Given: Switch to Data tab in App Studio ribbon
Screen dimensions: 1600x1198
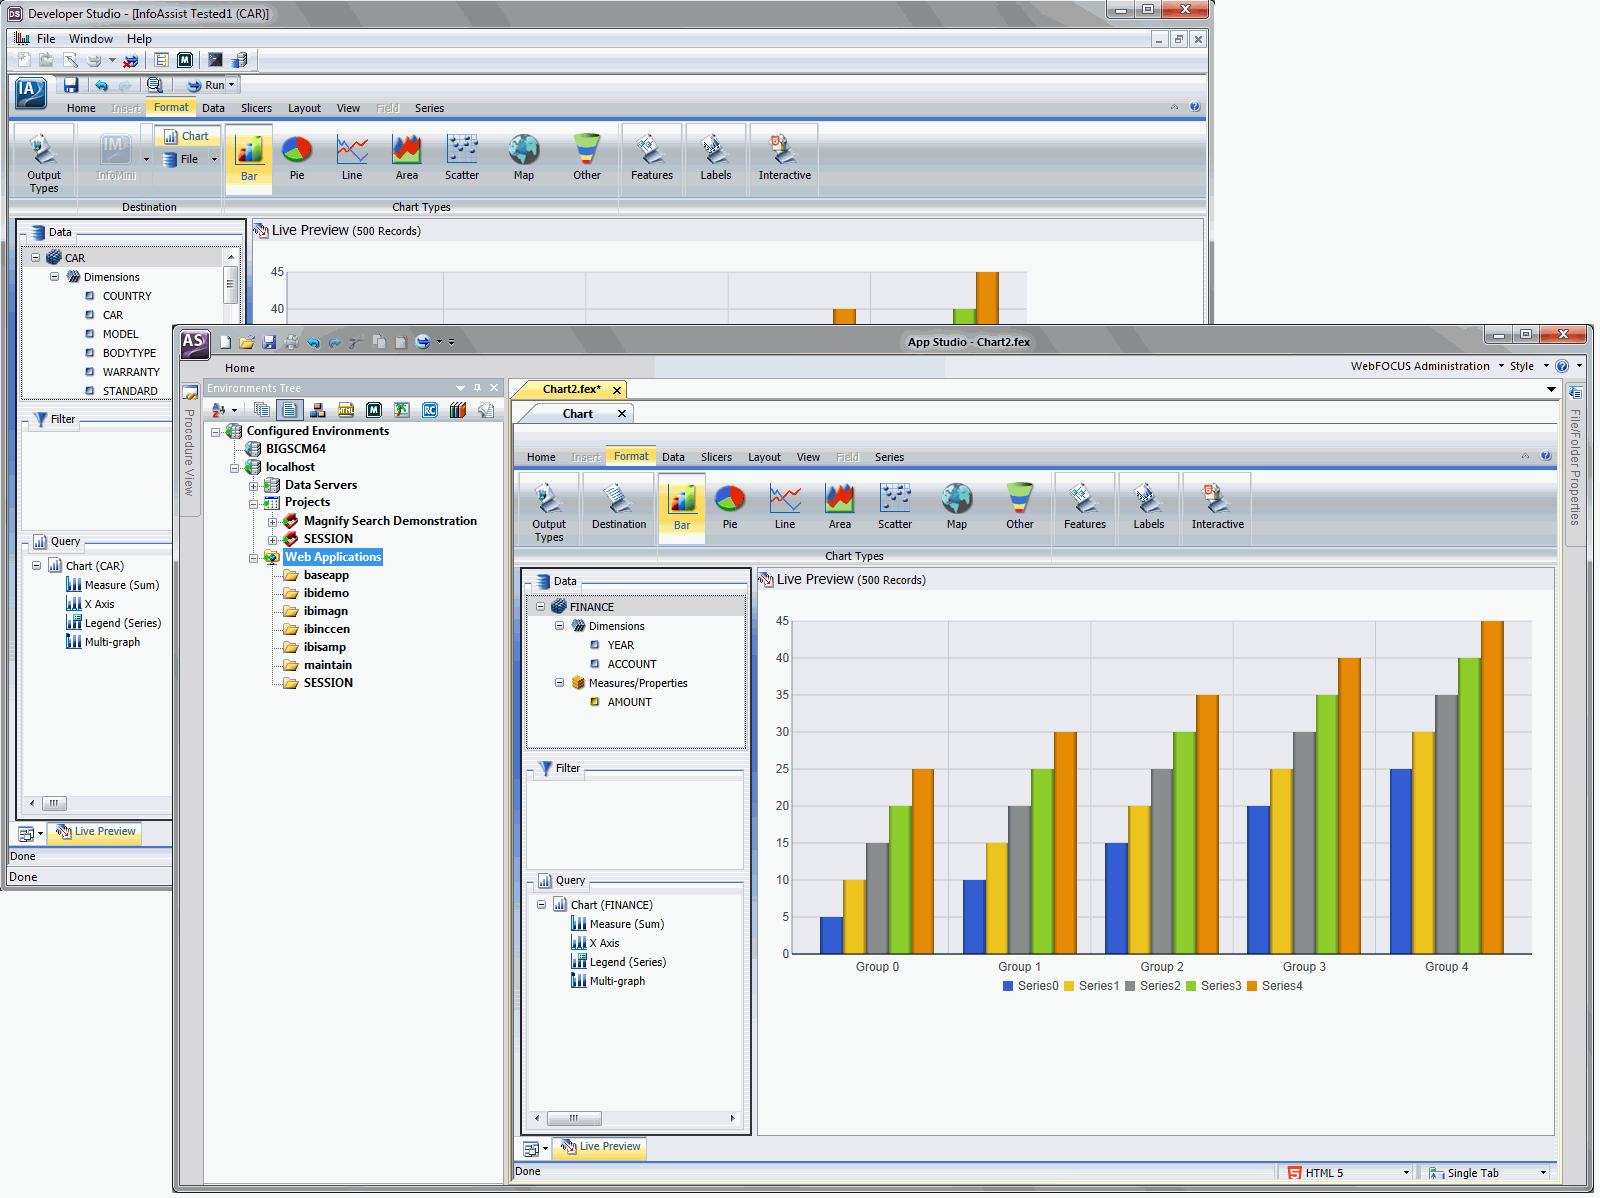Looking at the screenshot, I should (674, 457).
